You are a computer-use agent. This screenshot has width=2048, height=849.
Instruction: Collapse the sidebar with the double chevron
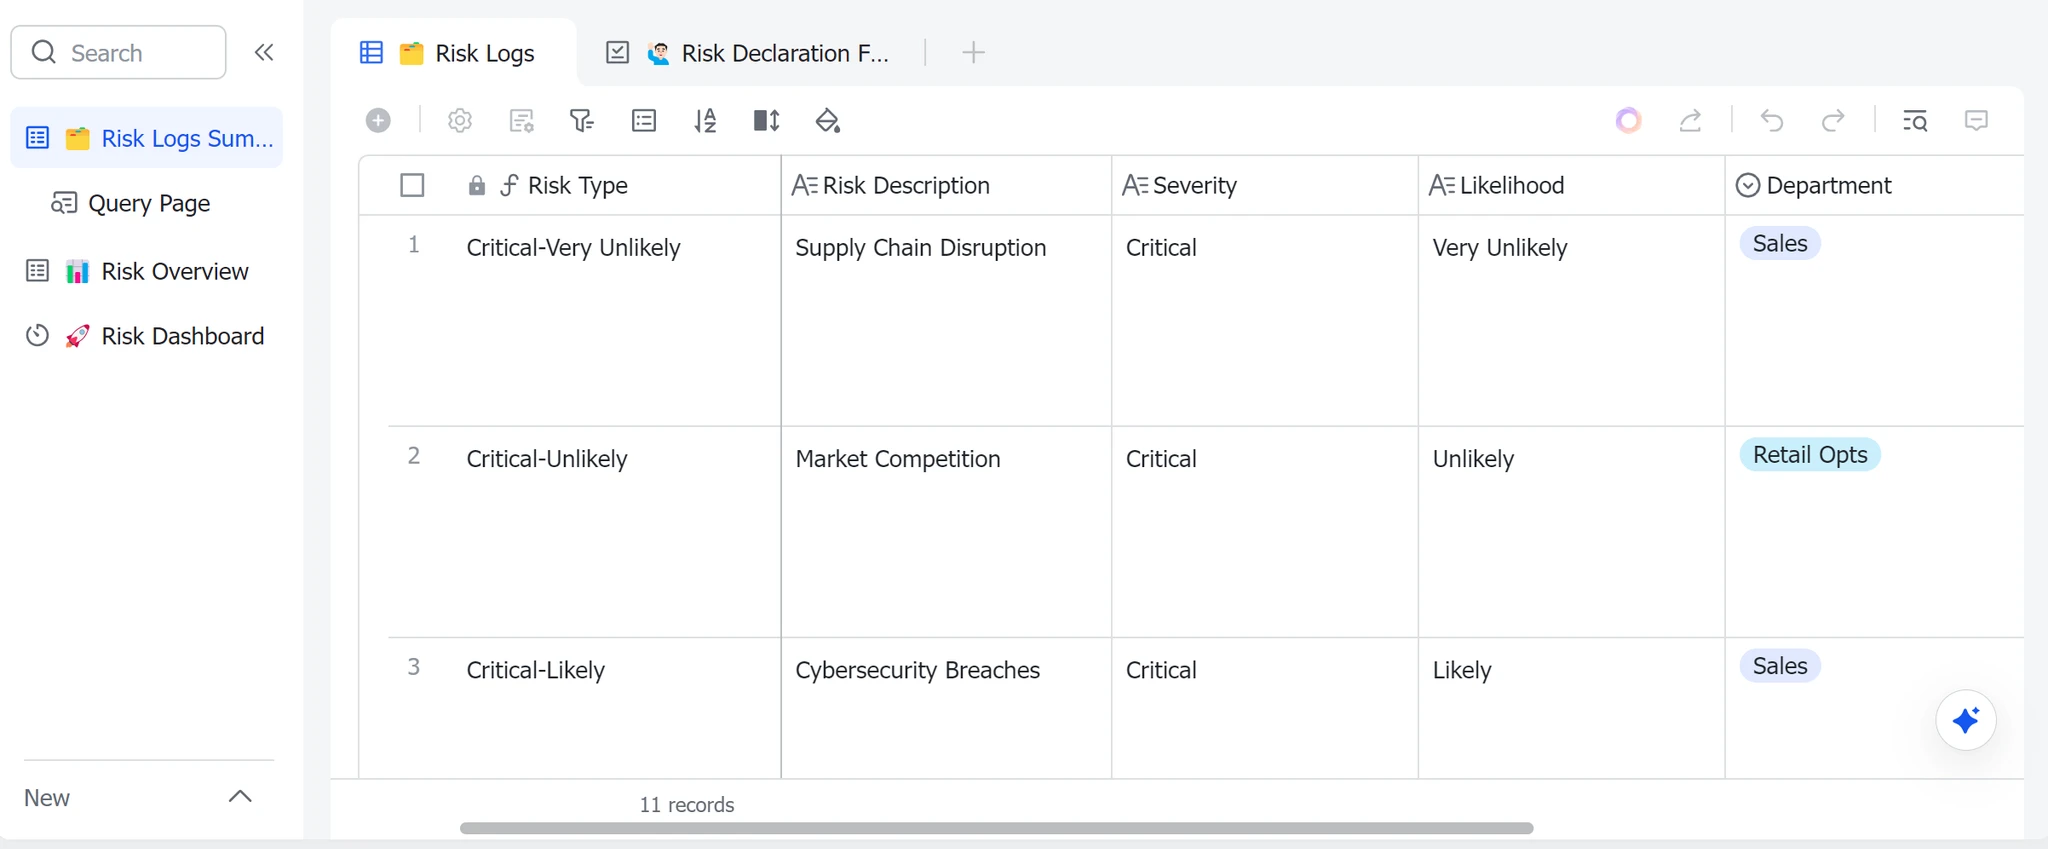click(x=264, y=52)
